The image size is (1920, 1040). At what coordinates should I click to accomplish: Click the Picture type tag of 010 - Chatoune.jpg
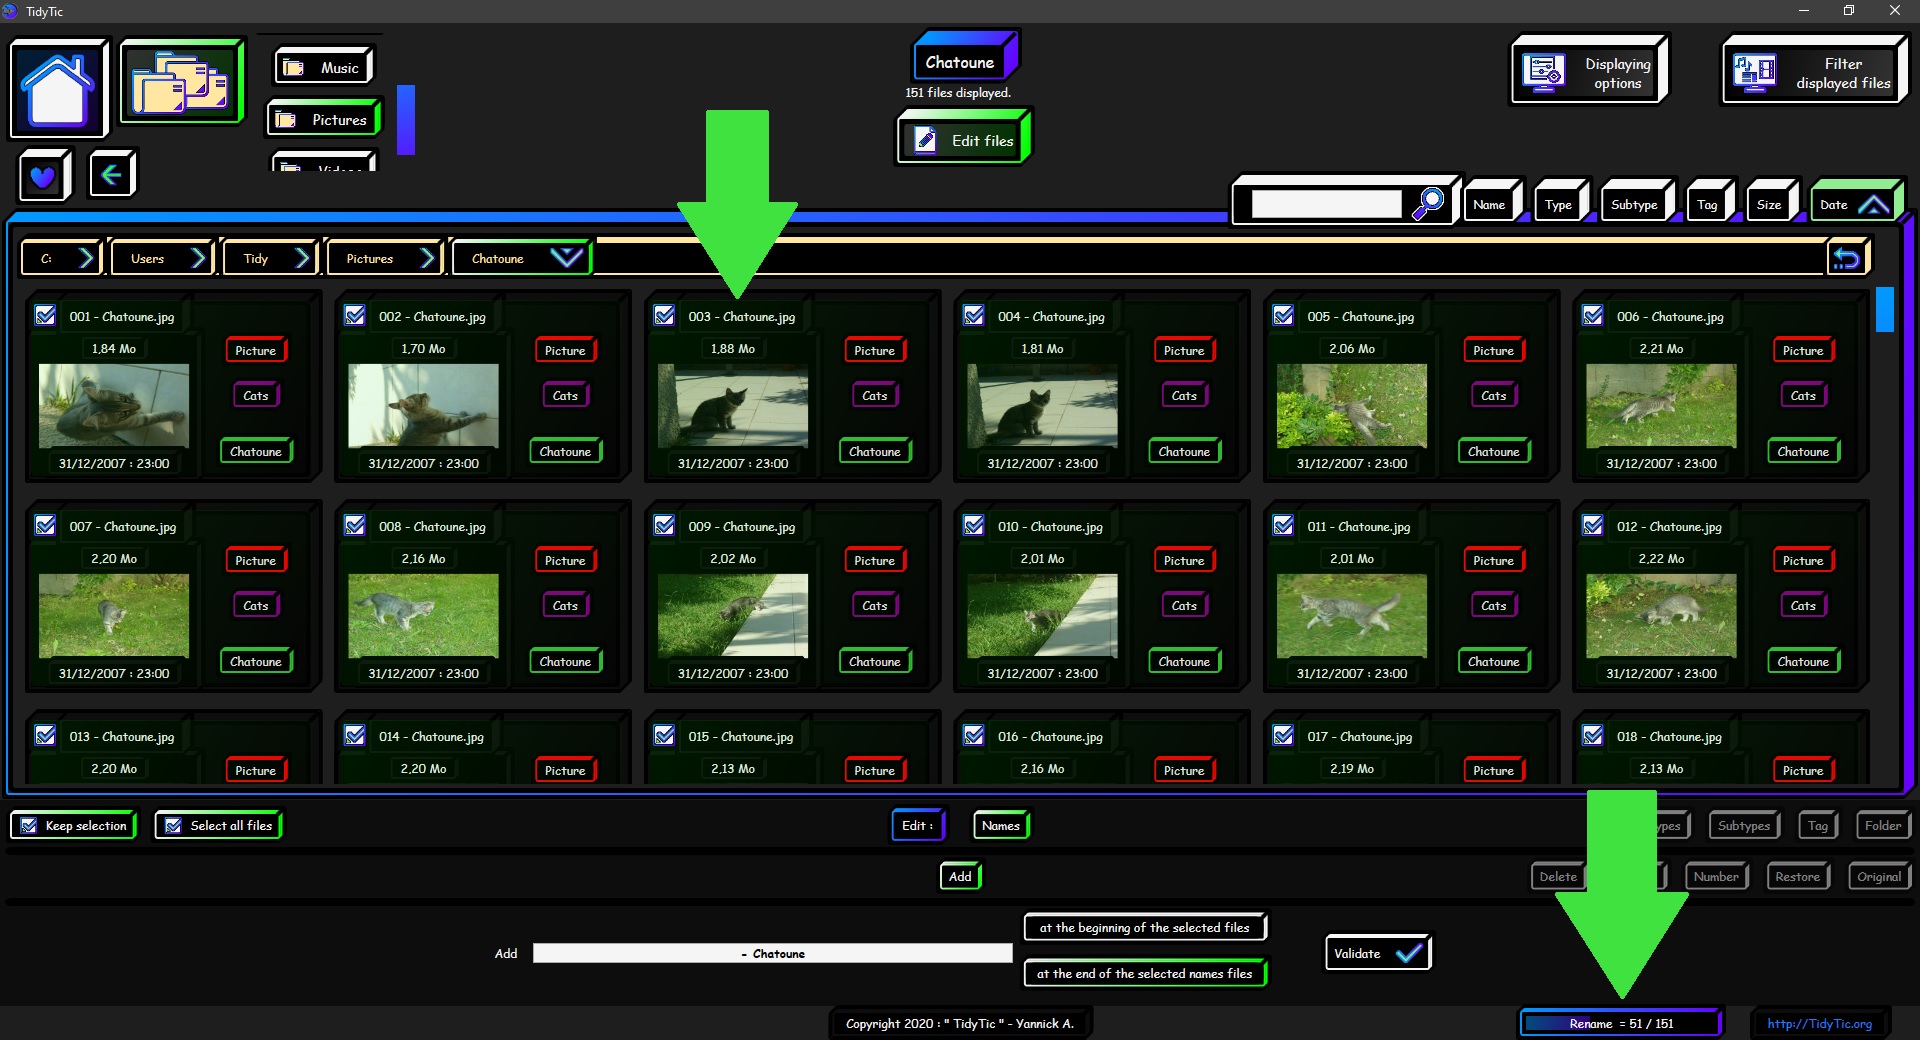click(1184, 560)
